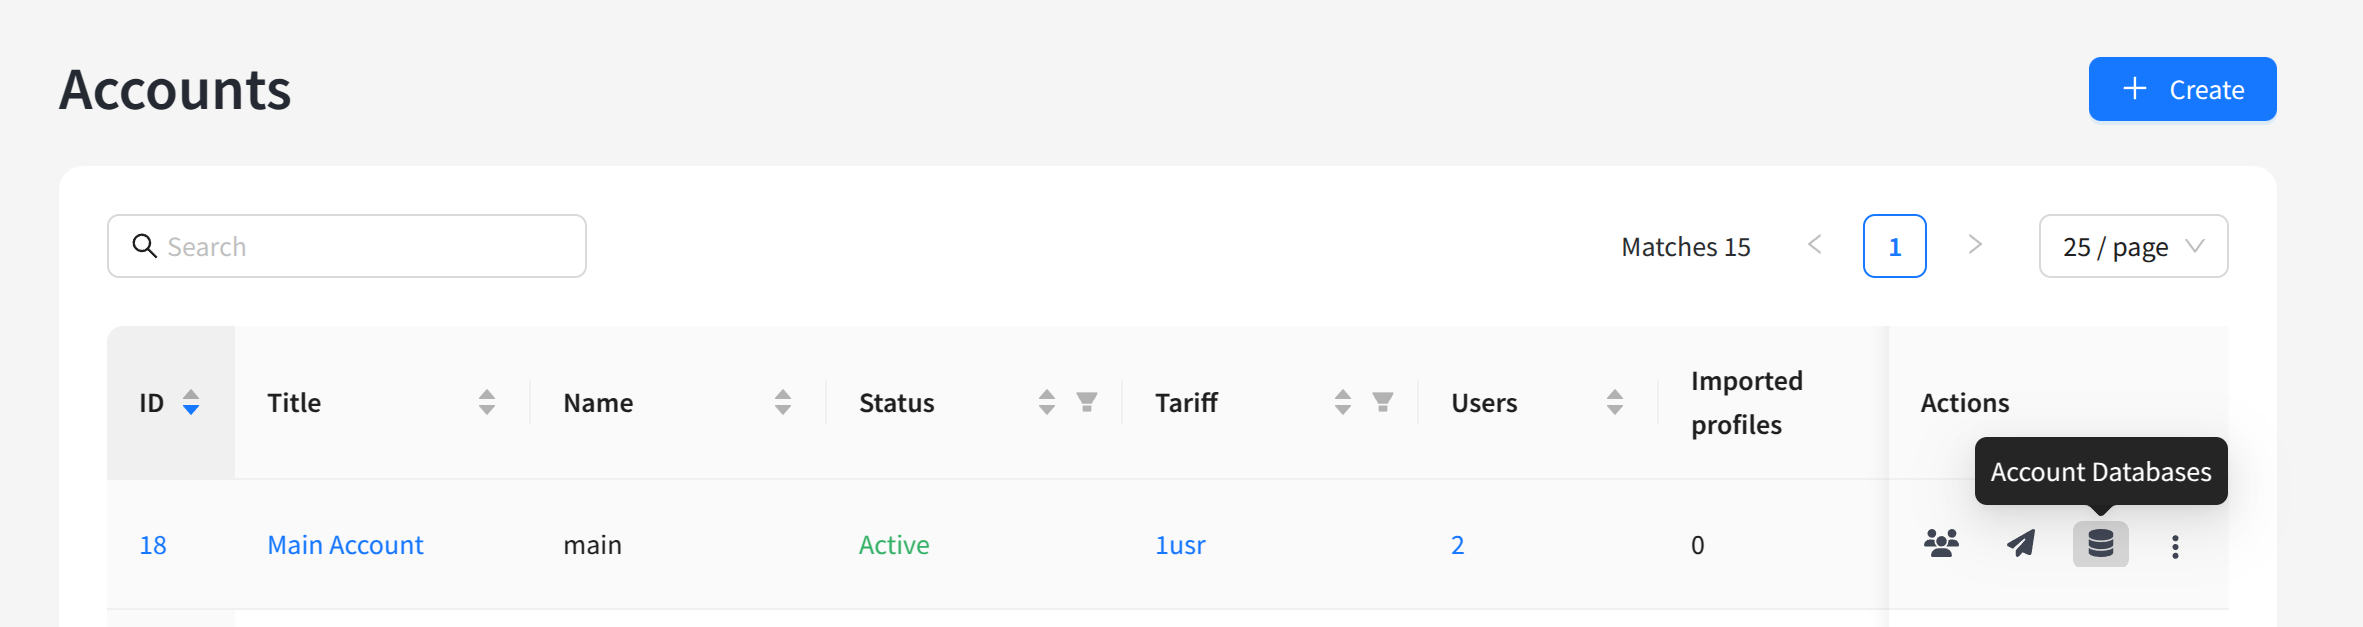The height and width of the screenshot is (627, 2363).
Task: Select page 1 in pagination
Action: (1894, 246)
